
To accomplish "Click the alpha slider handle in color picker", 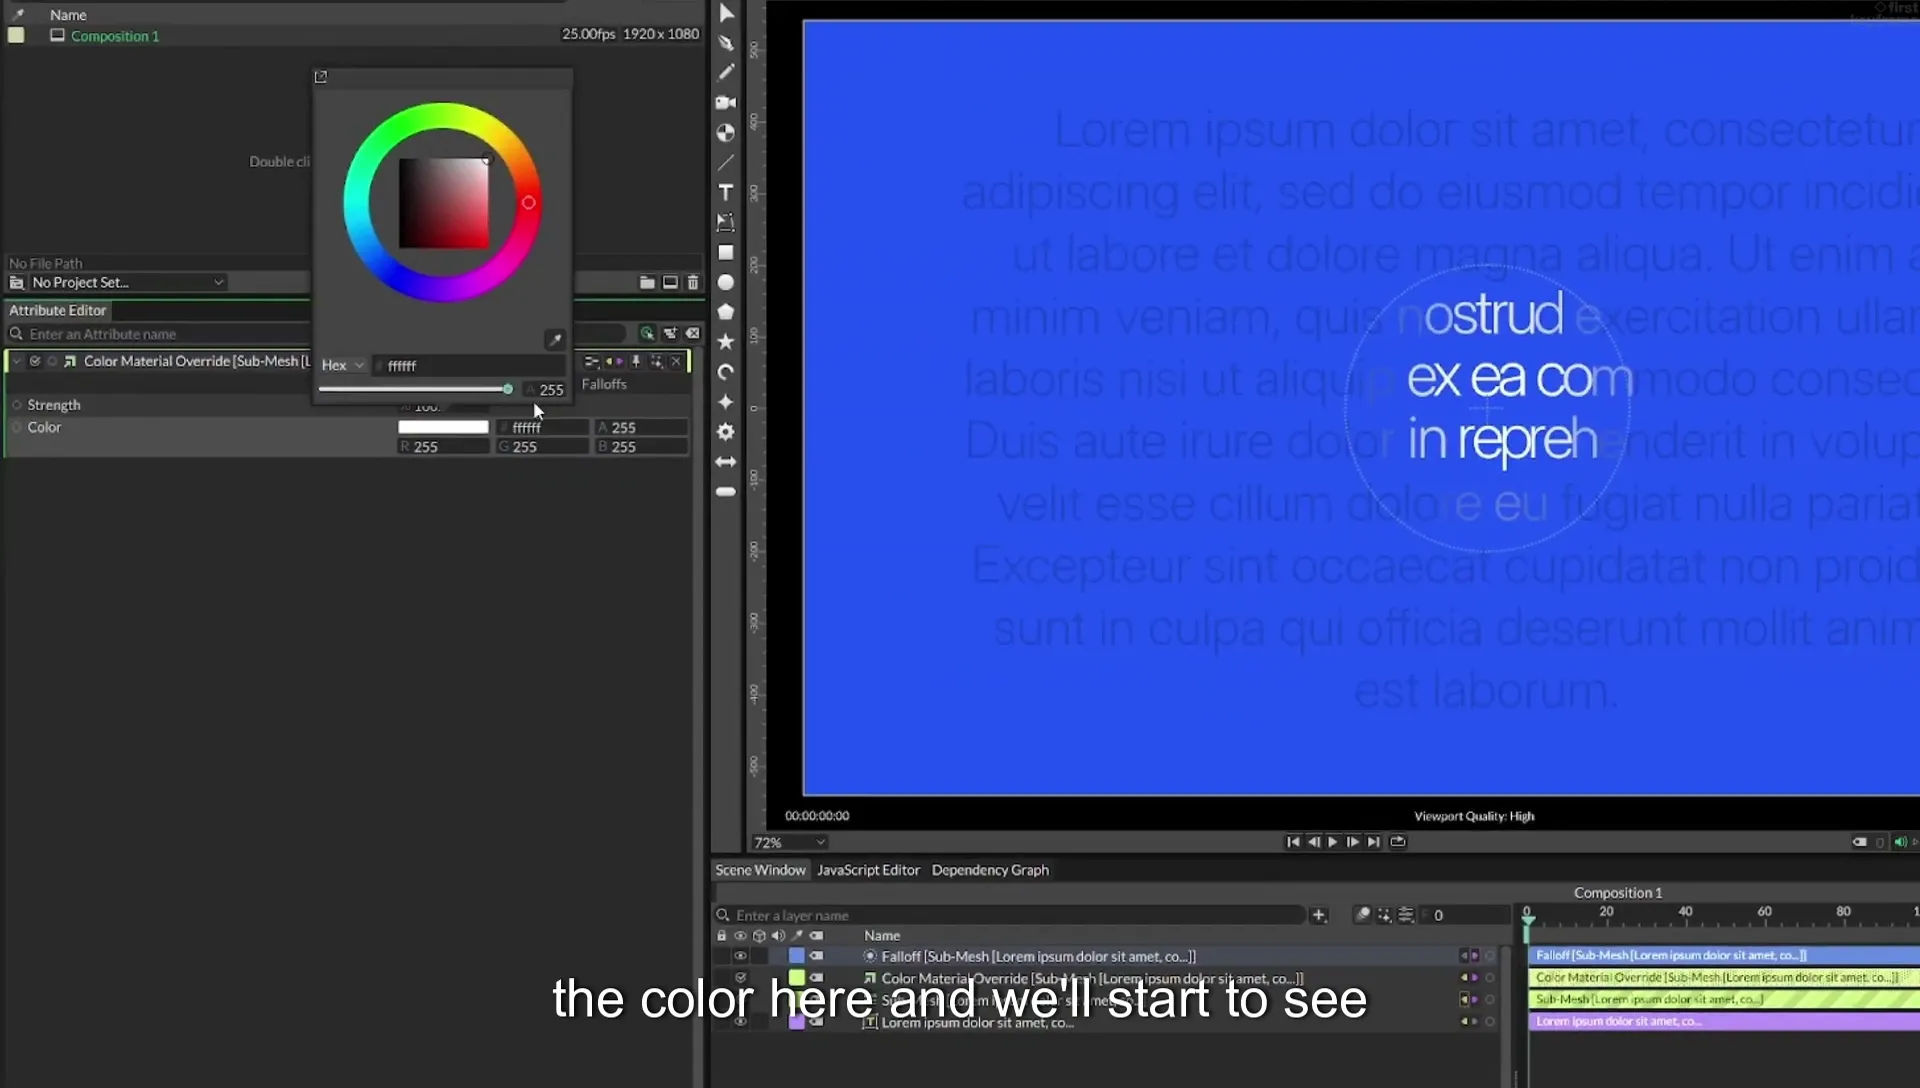I will (x=507, y=389).
